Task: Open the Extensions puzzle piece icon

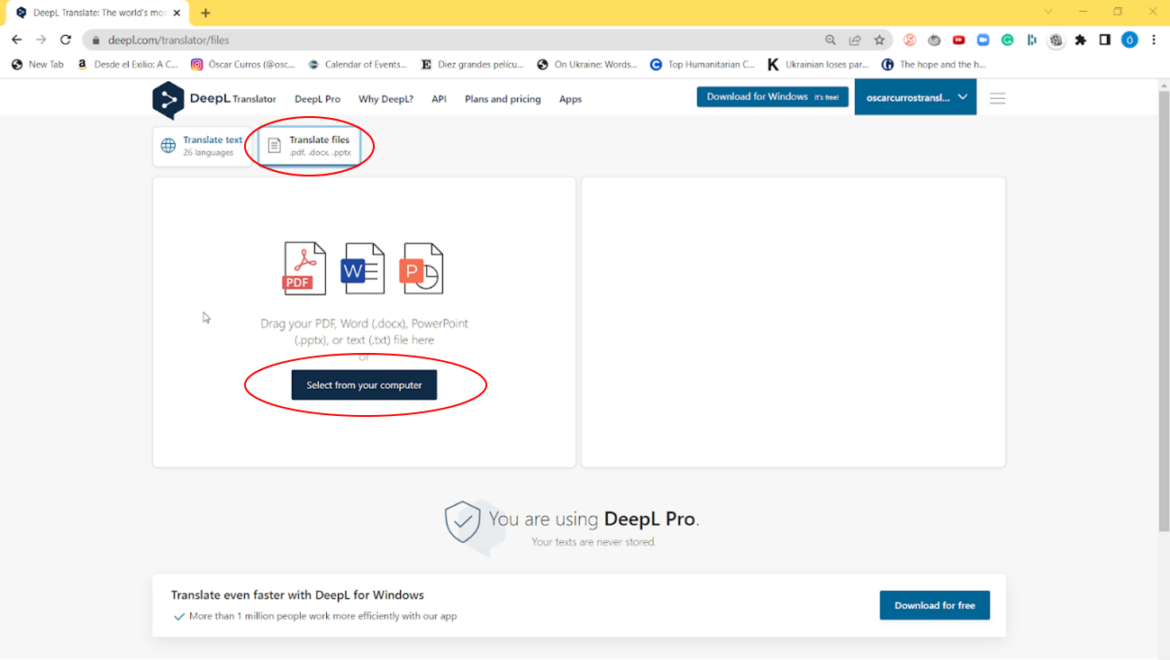Action: [1080, 40]
